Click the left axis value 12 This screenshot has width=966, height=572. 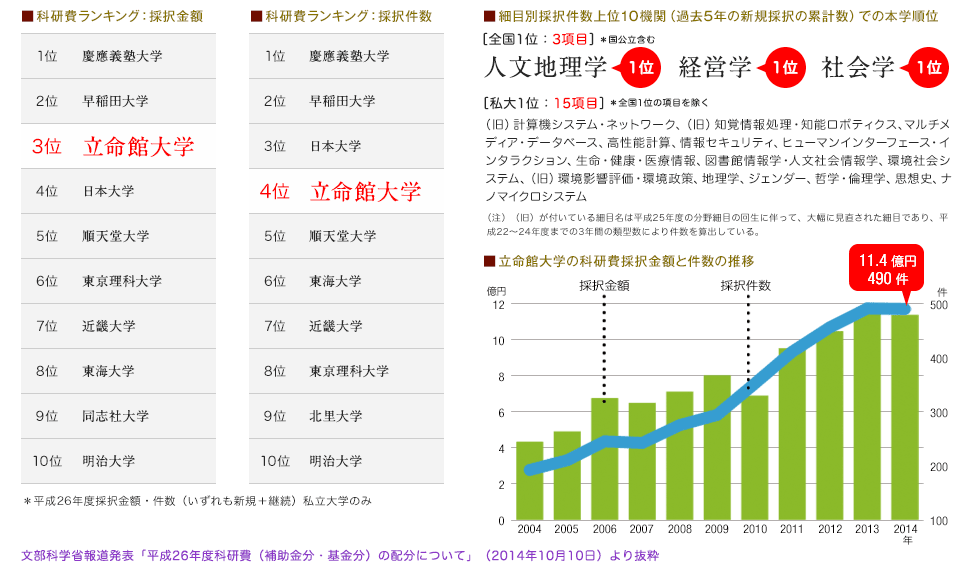[x=499, y=305]
